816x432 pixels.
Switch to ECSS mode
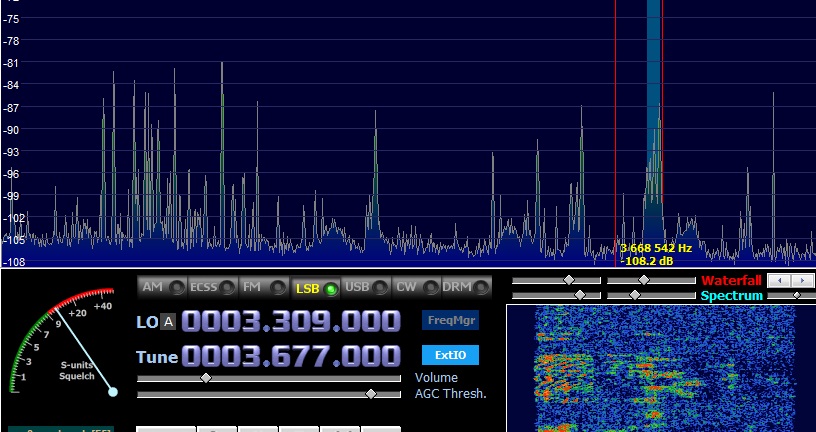213,287
